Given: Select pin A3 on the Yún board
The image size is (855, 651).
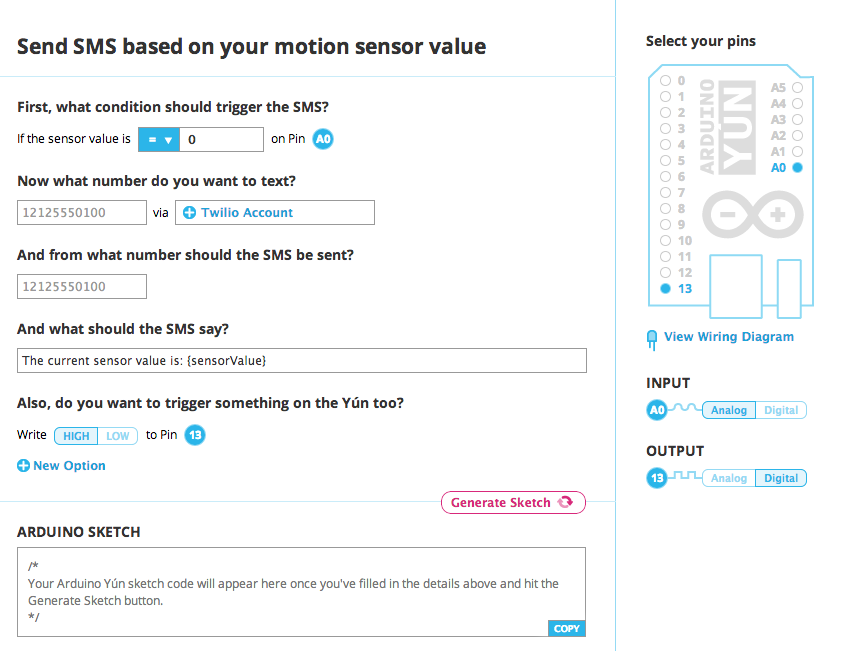Looking at the screenshot, I should (797, 119).
